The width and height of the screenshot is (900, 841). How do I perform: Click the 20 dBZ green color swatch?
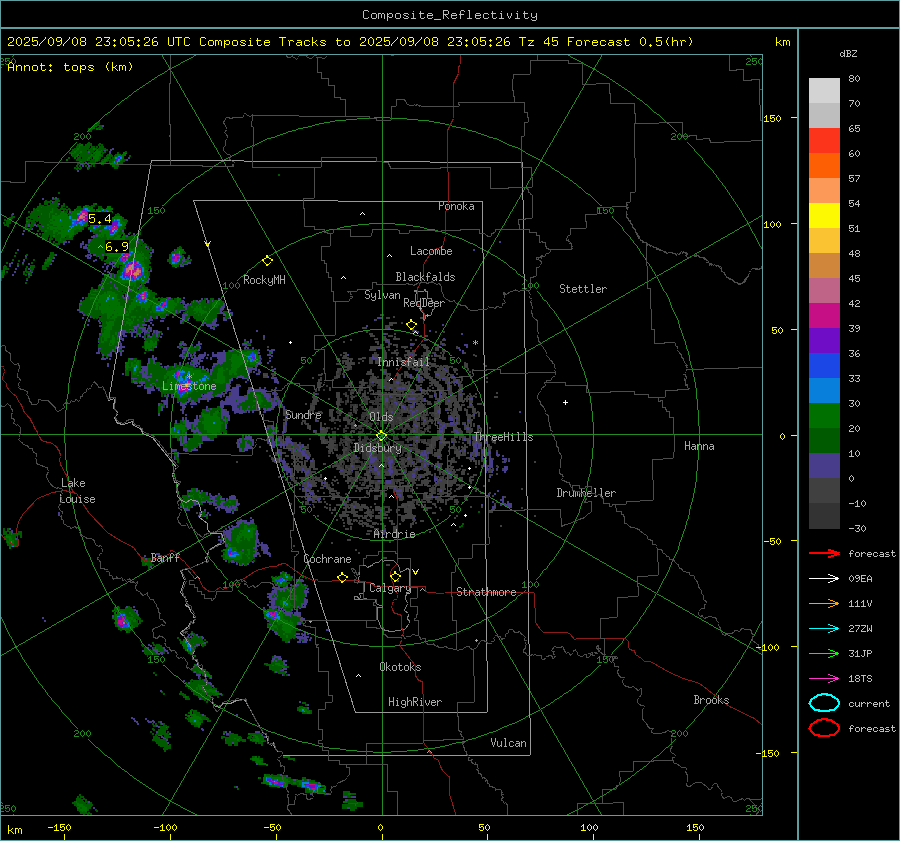click(x=824, y=416)
